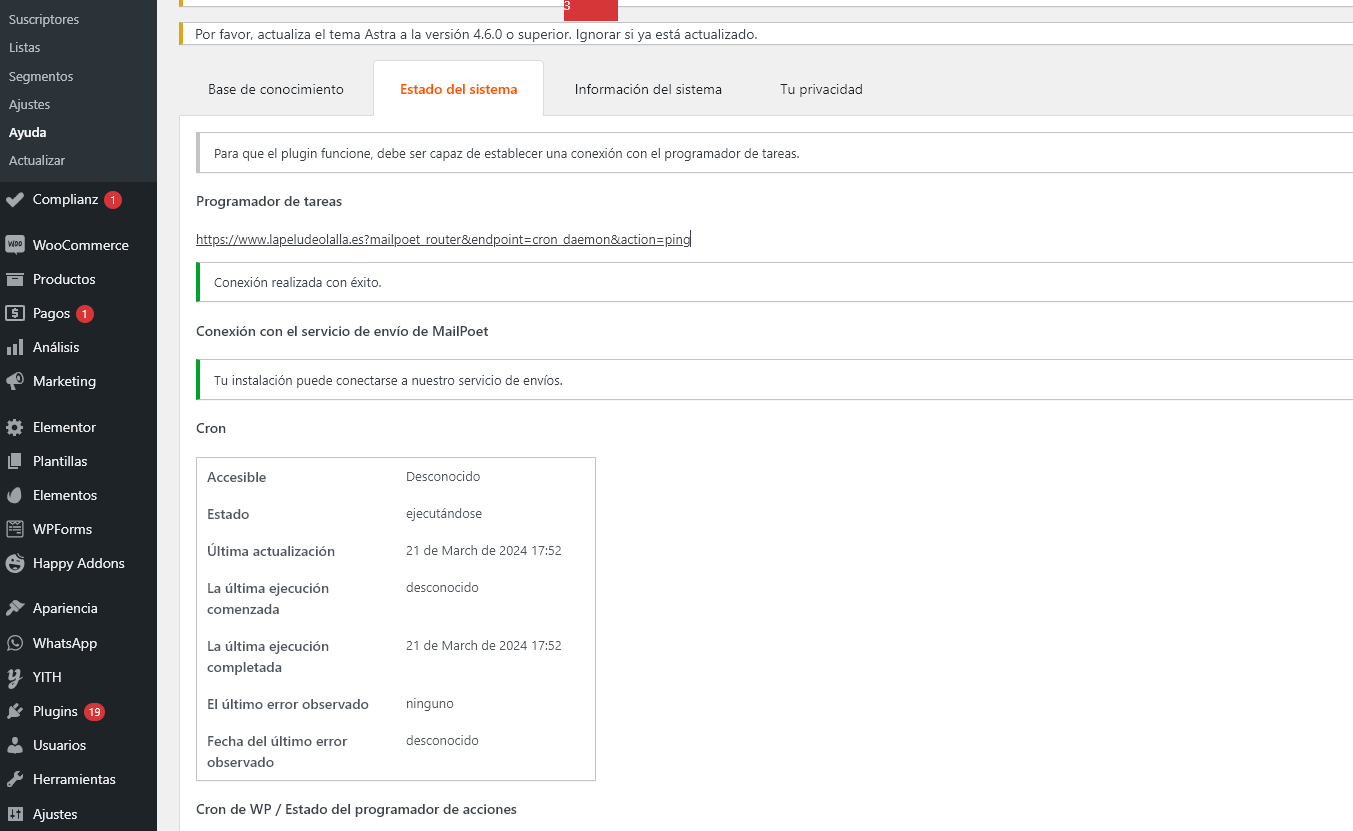
Task: Click the Pagos dollar icon
Action: 15,313
